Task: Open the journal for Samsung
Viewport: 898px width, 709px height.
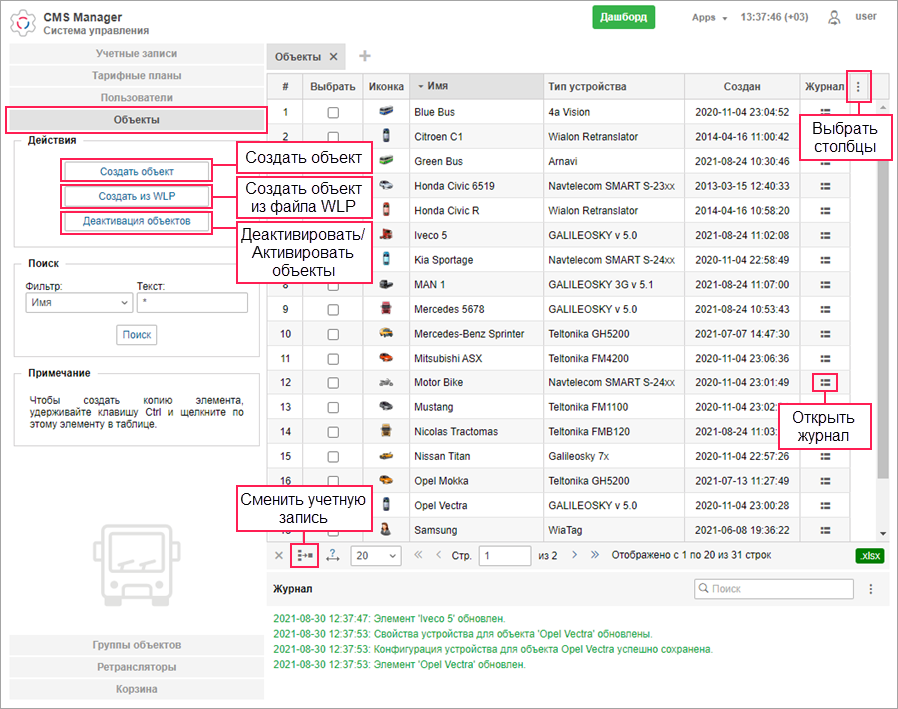Action: point(825,530)
